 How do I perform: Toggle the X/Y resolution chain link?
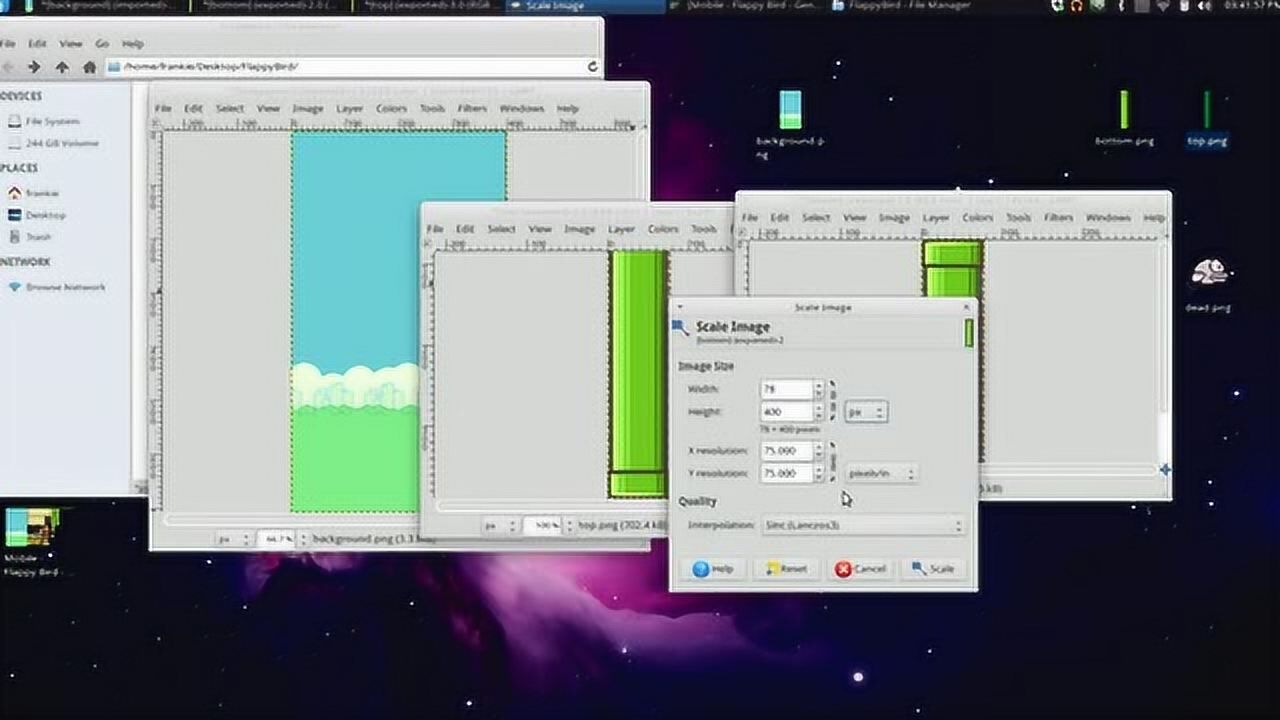pyautogui.click(x=833, y=461)
